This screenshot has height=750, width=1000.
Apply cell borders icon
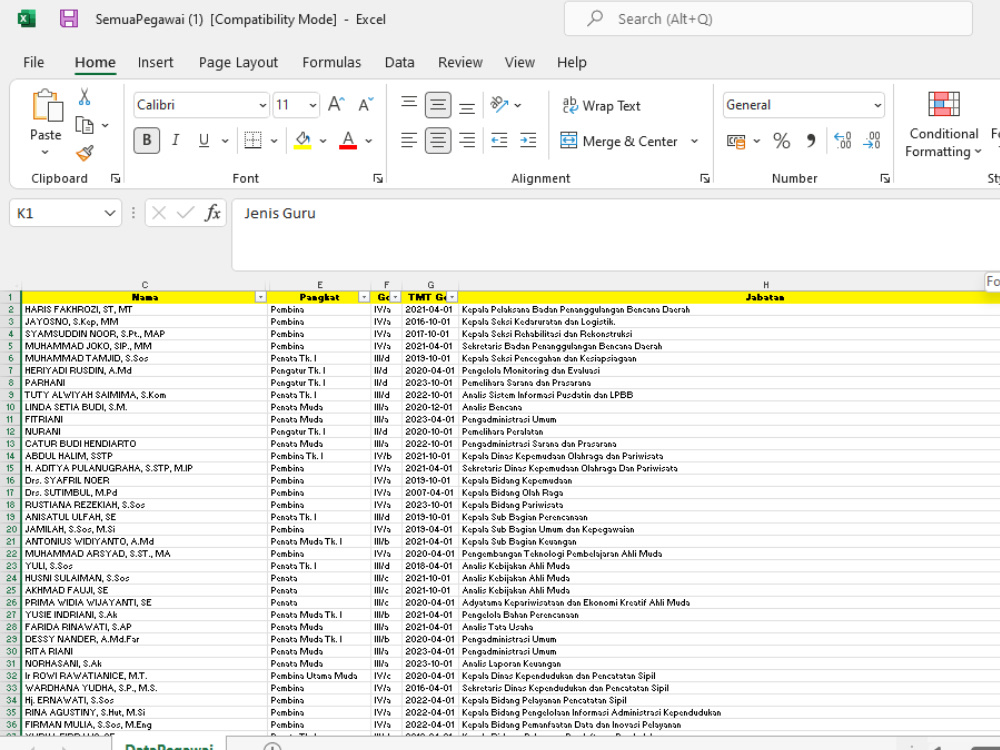click(253, 140)
